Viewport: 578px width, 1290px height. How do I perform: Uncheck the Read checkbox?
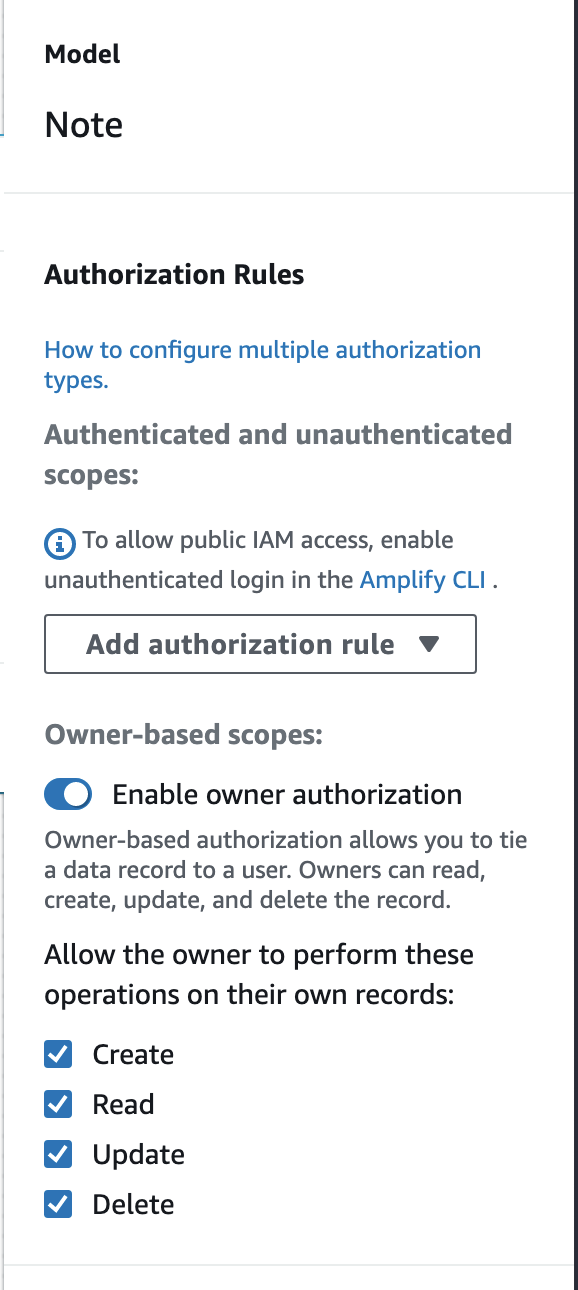[59, 1104]
